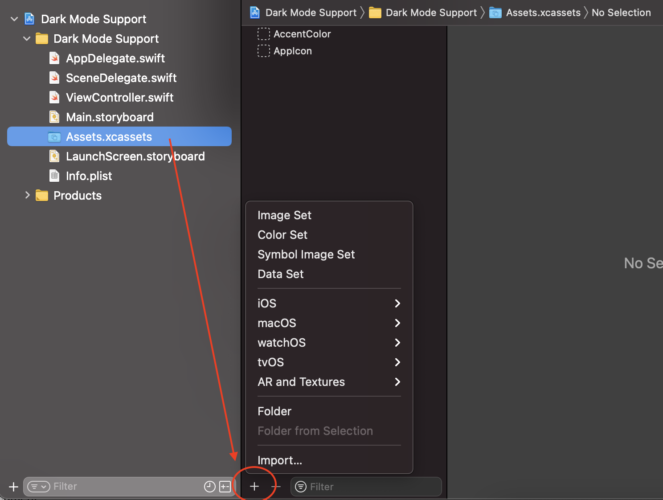663x500 pixels.
Task: Click the Main.storyboard file icon
Action: click(x=54, y=117)
